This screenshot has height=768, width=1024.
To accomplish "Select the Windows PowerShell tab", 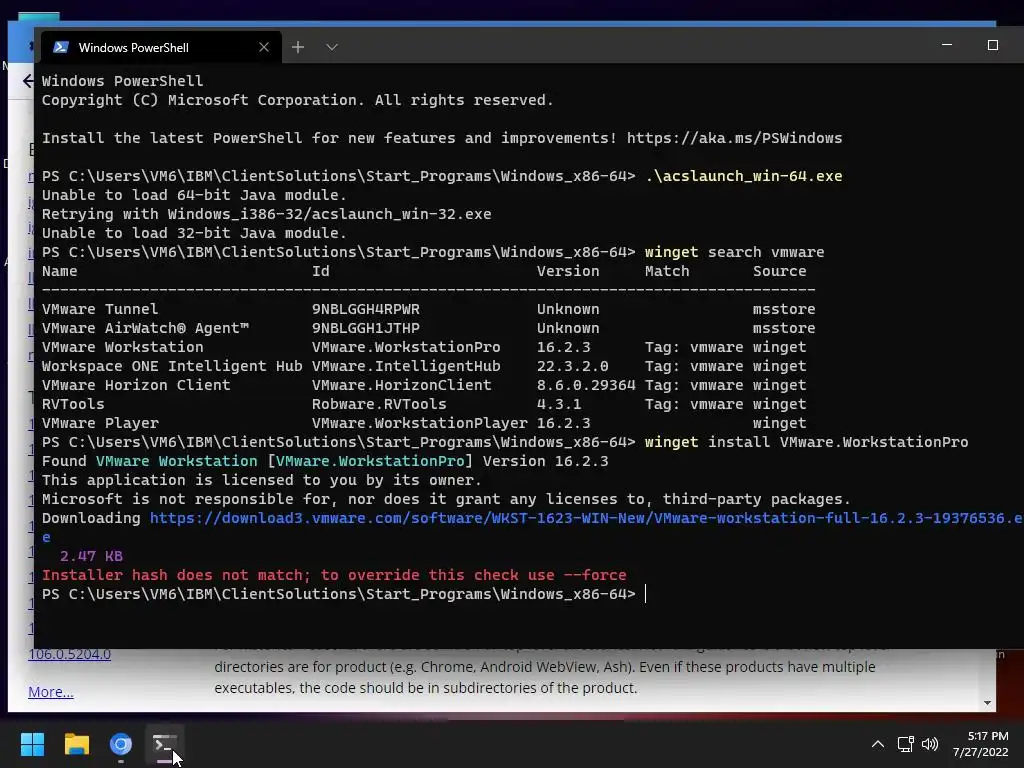I will coord(161,48).
